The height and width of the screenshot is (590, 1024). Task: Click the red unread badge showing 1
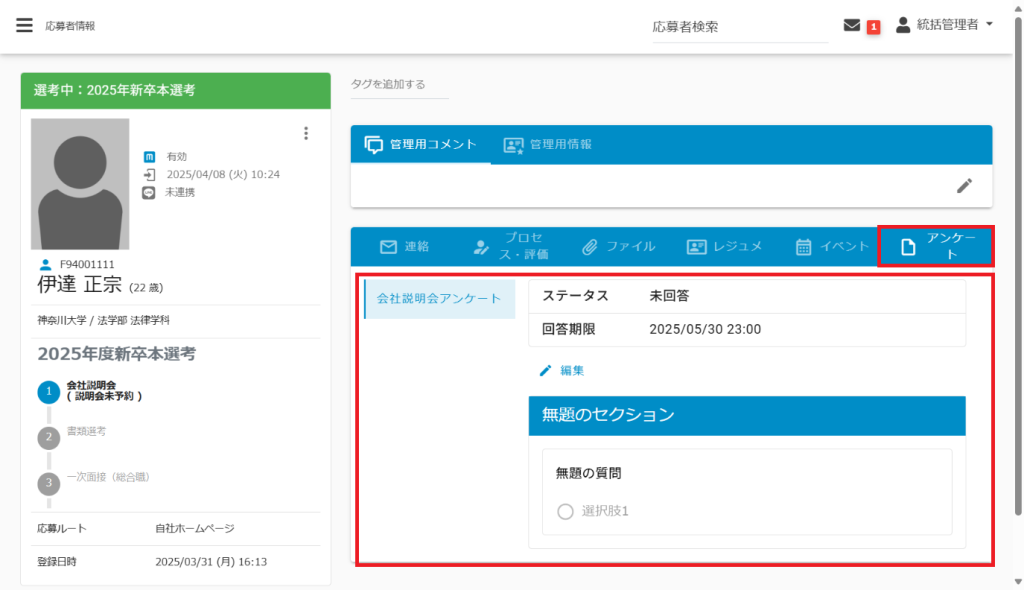coord(873,27)
